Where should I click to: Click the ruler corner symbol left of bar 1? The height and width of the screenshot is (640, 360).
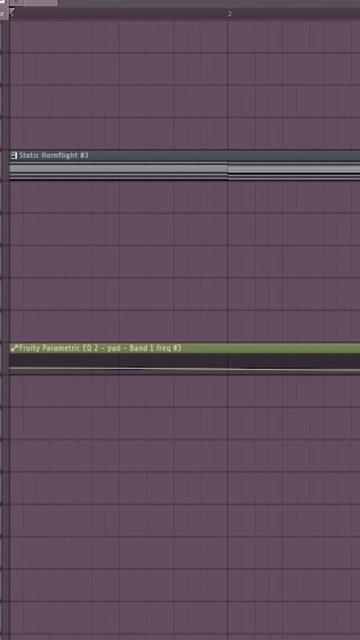(2, 14)
